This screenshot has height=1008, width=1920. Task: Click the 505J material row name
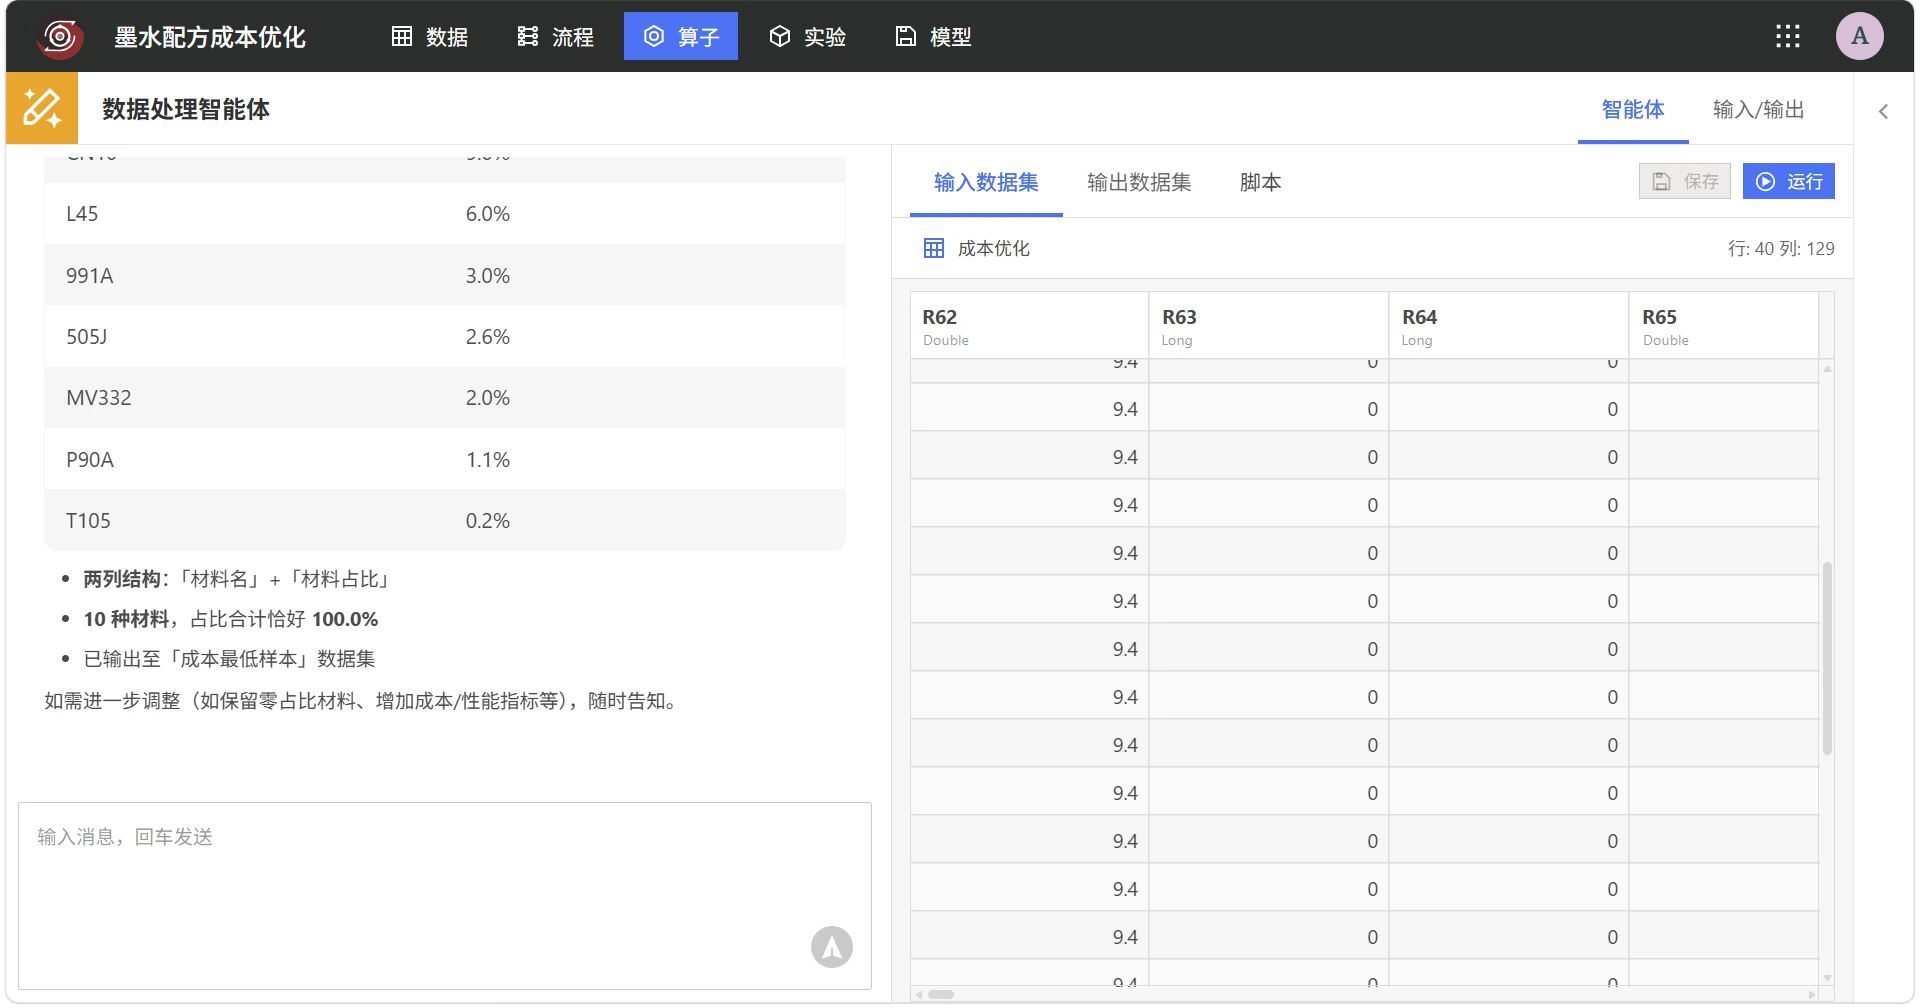pos(87,337)
